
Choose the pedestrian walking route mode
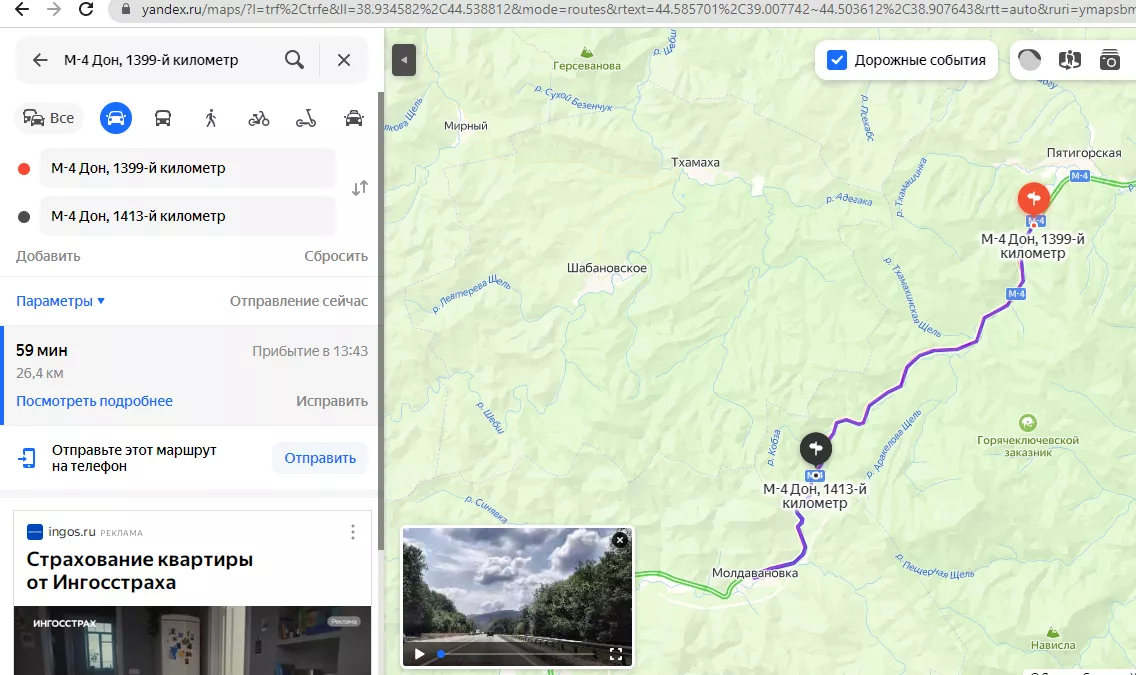[x=210, y=118]
